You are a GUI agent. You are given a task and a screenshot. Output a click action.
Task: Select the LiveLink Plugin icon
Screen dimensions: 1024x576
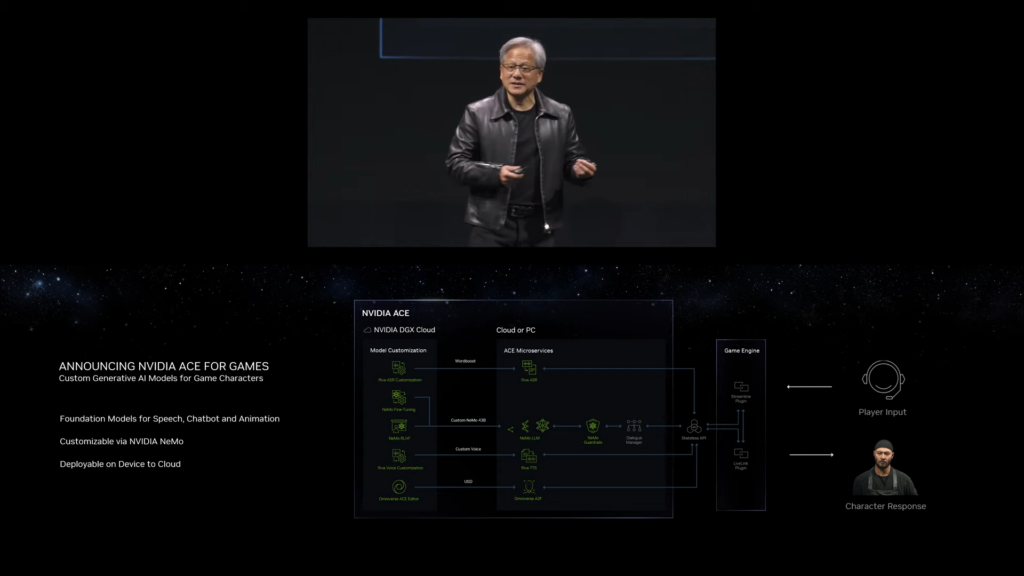tap(742, 454)
